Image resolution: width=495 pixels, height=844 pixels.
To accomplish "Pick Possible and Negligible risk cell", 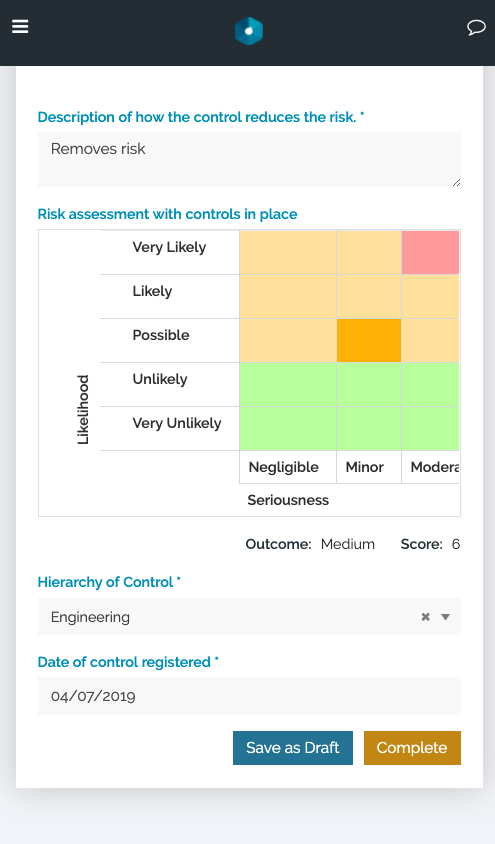I will 288,340.
